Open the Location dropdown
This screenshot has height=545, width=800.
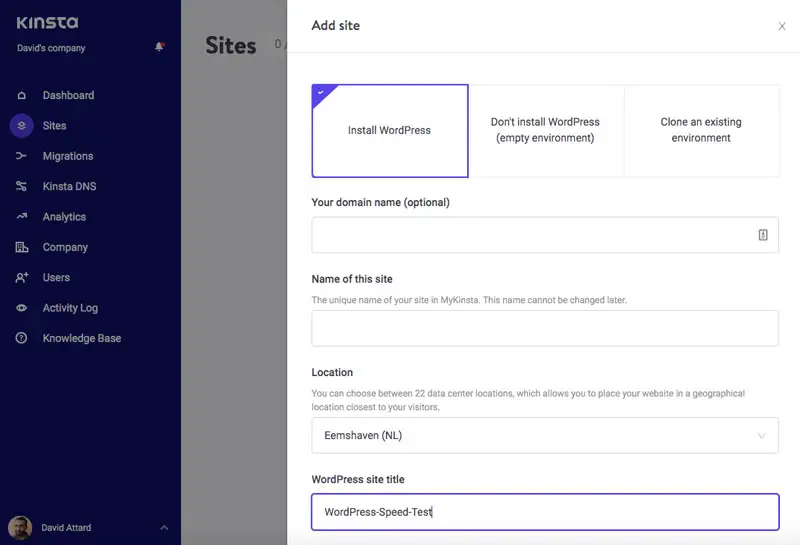point(545,435)
